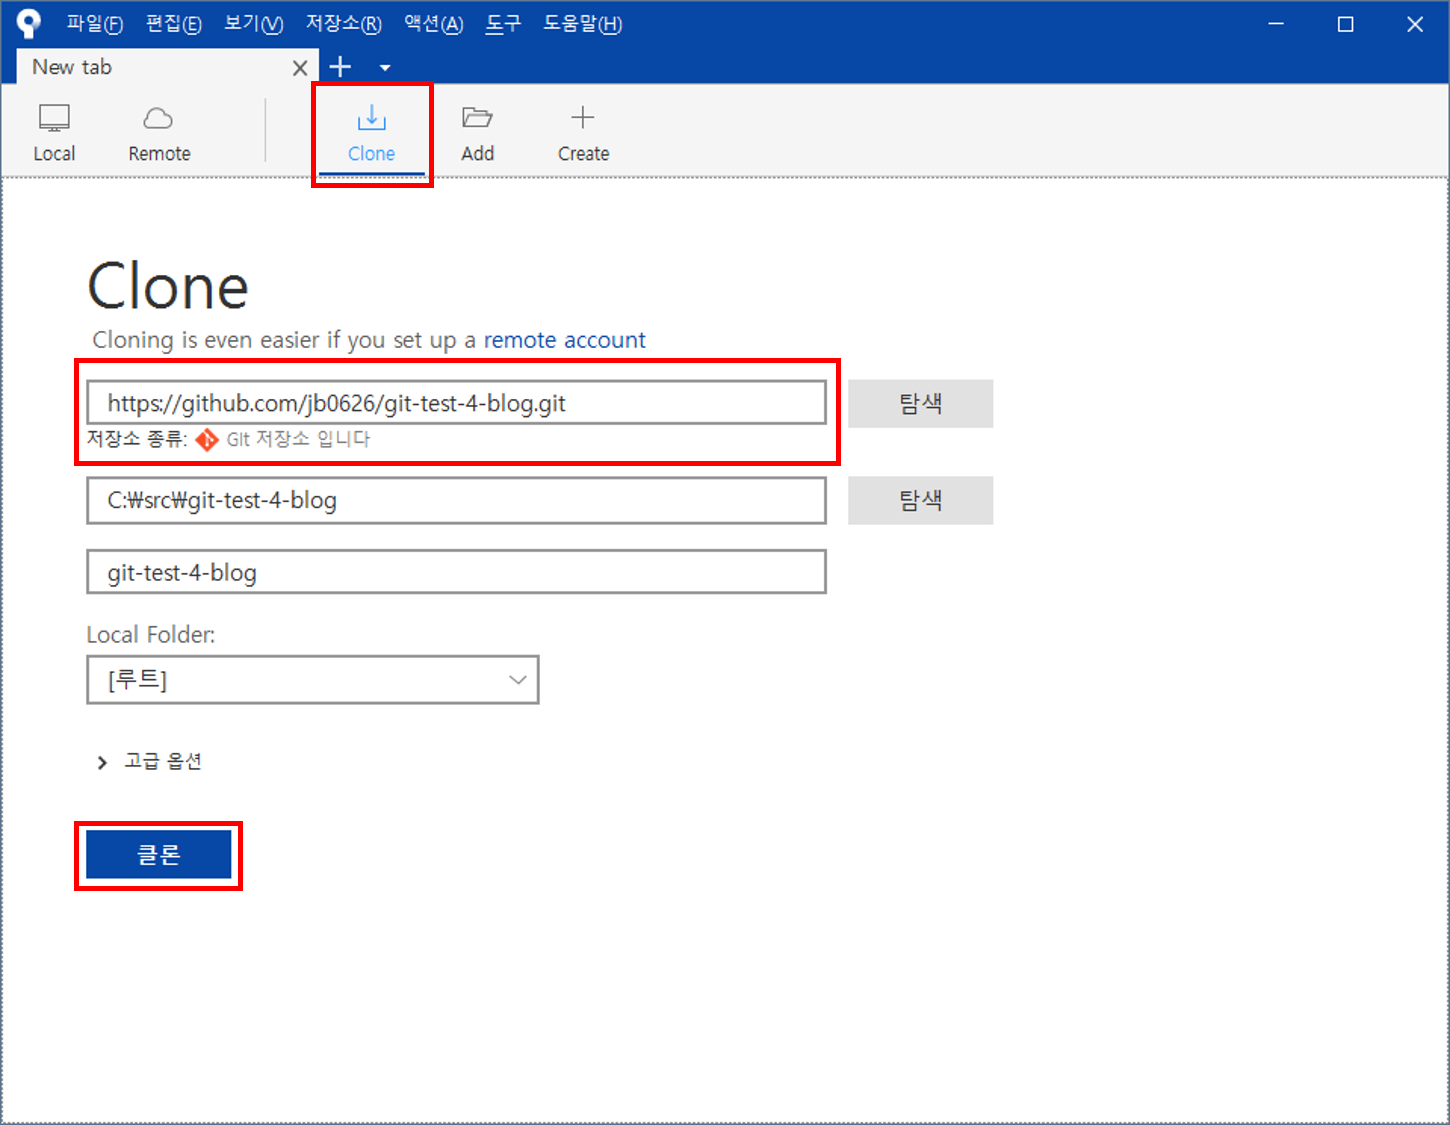Open the 보기(V) menu
Image resolution: width=1450 pixels, height=1125 pixels.
click(254, 24)
